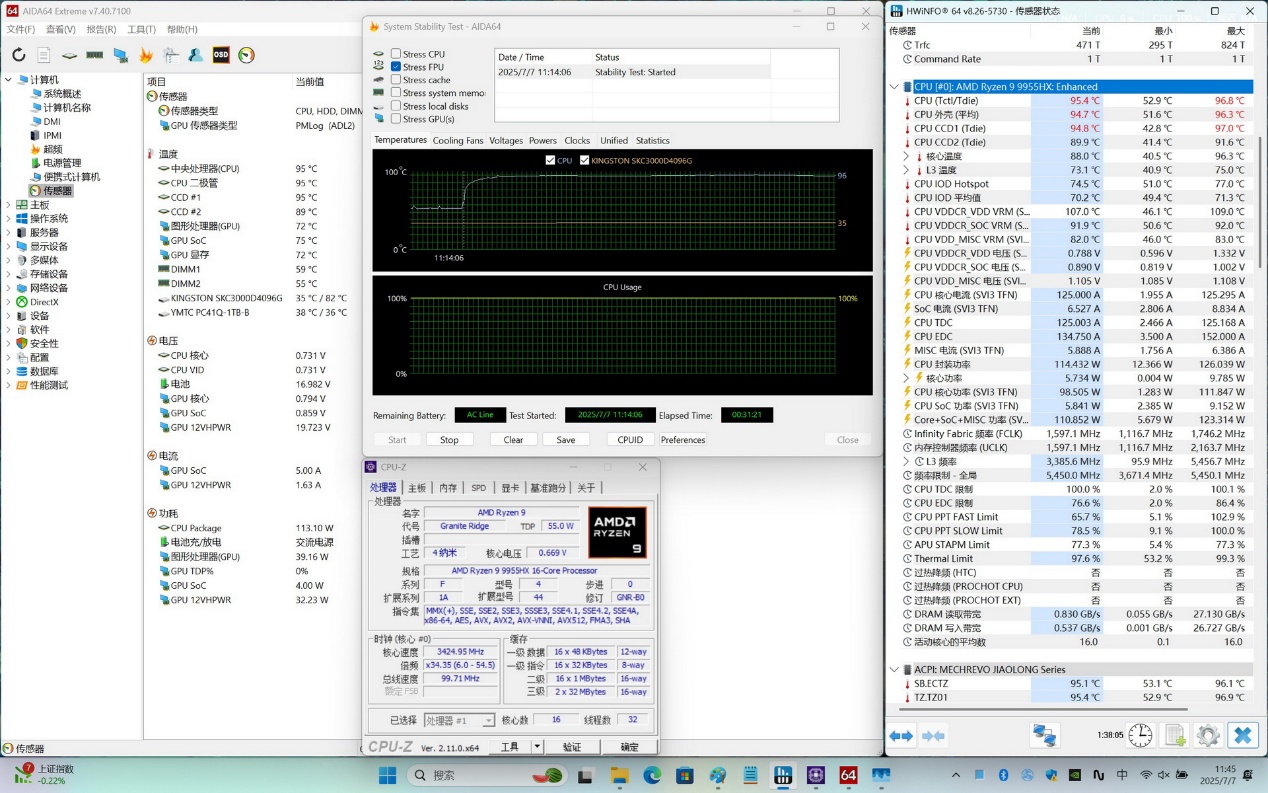Click the NVIDIA tray icon
The width and height of the screenshot is (1268, 793).
pos(1074,775)
